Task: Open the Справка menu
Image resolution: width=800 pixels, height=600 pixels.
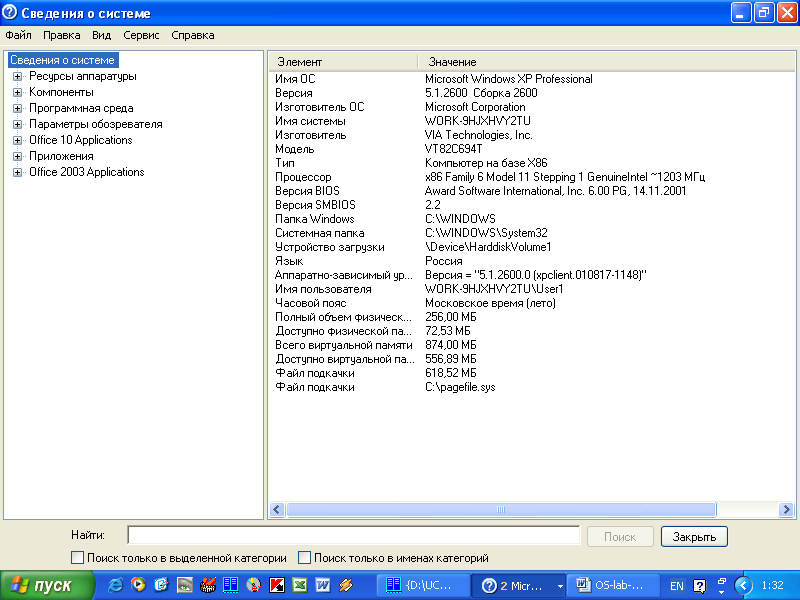Action: coord(193,35)
